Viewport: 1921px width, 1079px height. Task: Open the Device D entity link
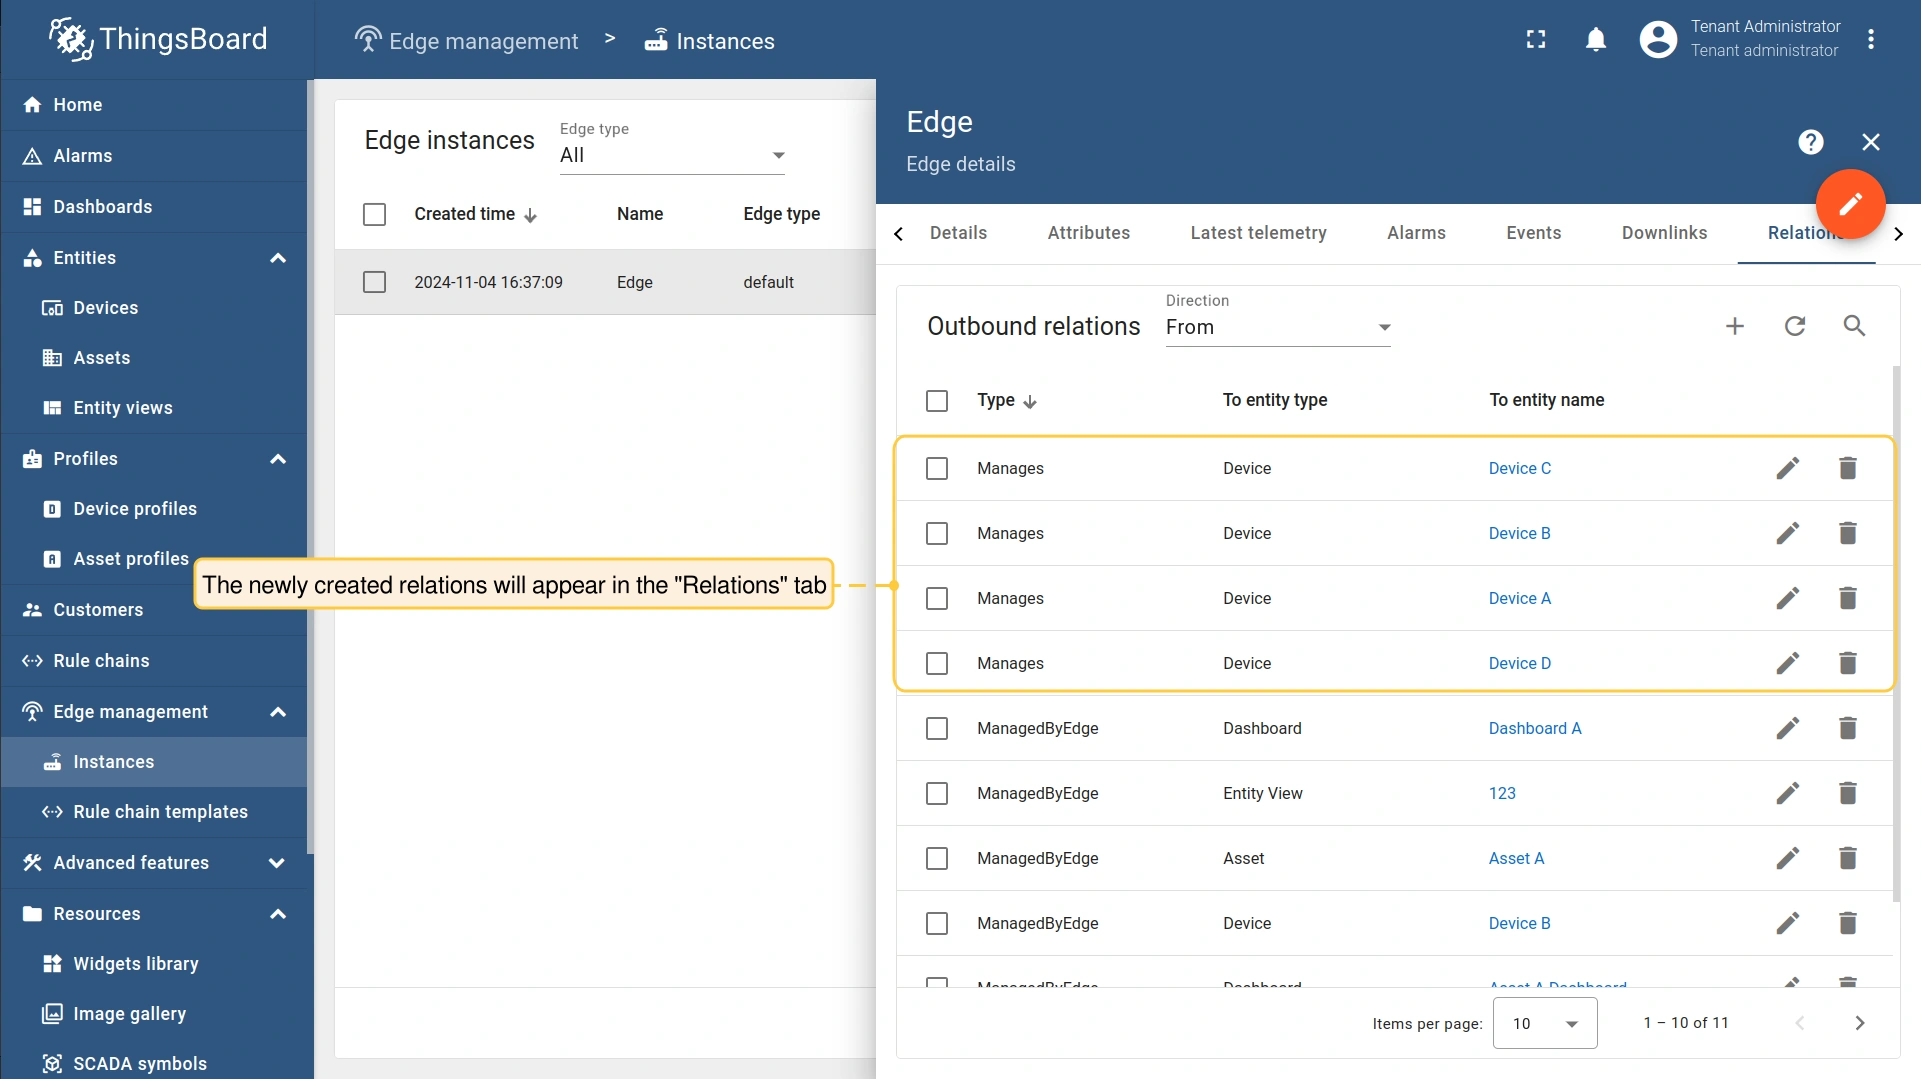click(1519, 663)
